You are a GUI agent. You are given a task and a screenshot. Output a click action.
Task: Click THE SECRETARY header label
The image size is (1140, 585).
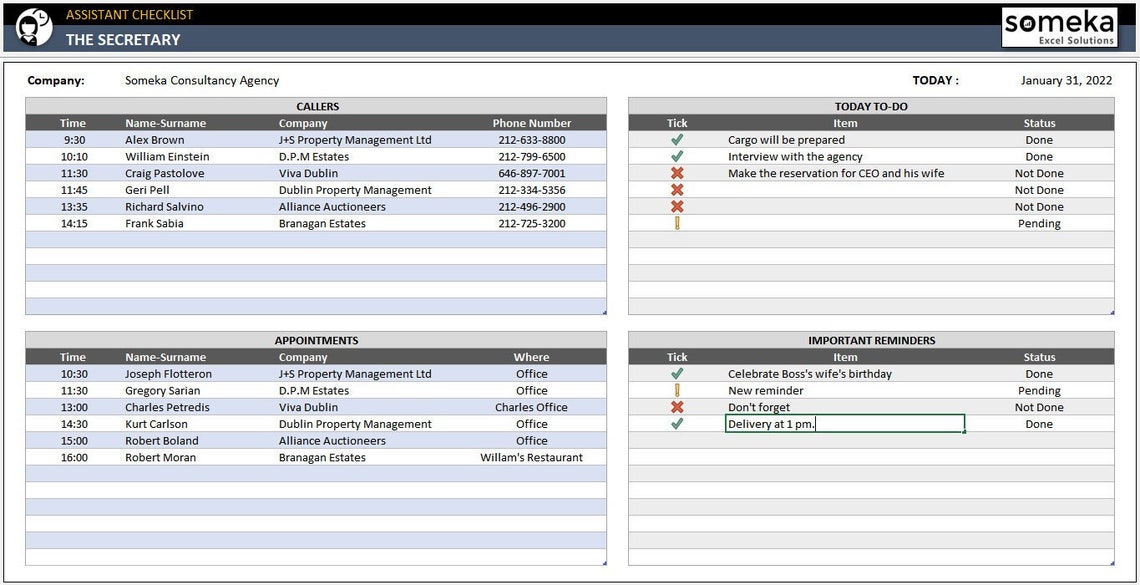123,39
